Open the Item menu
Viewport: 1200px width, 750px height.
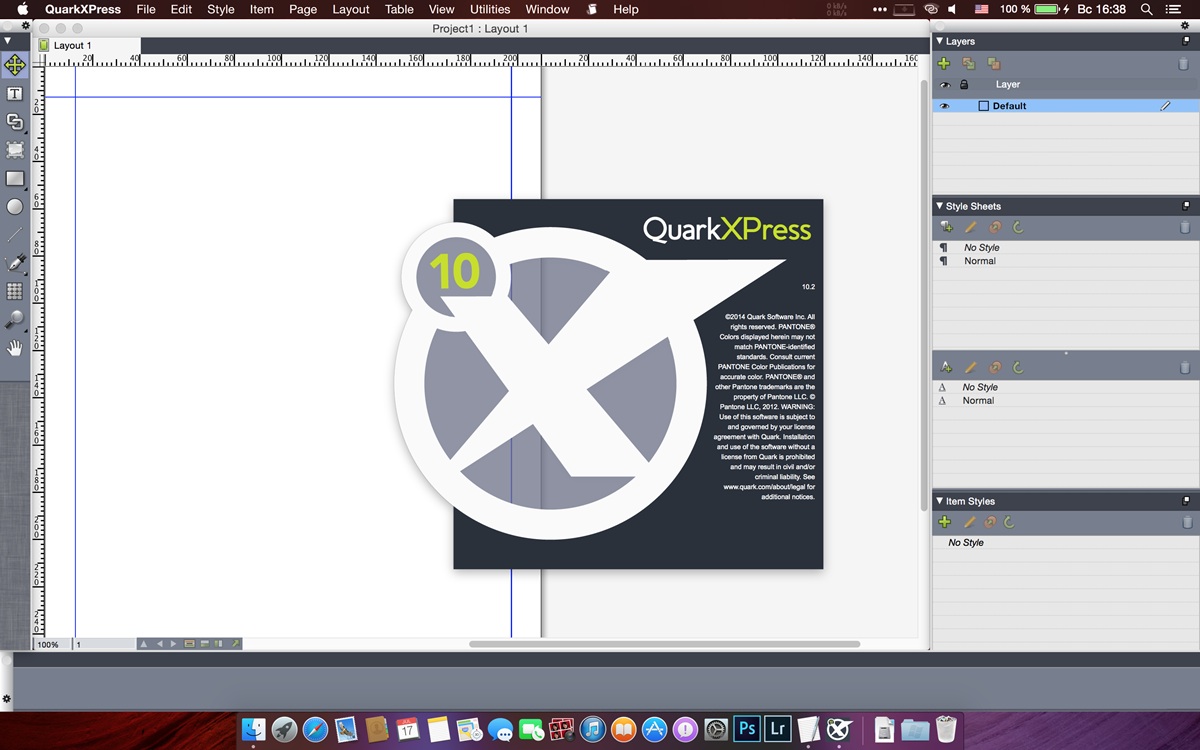pos(262,9)
